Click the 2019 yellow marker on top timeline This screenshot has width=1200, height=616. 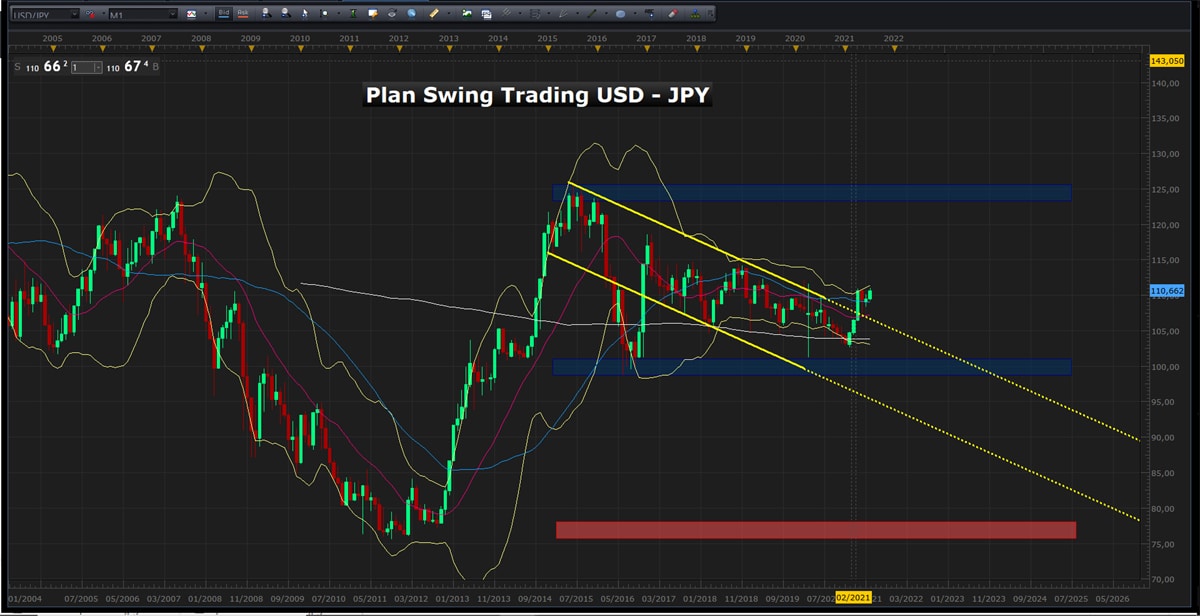pyautogui.click(x=745, y=49)
